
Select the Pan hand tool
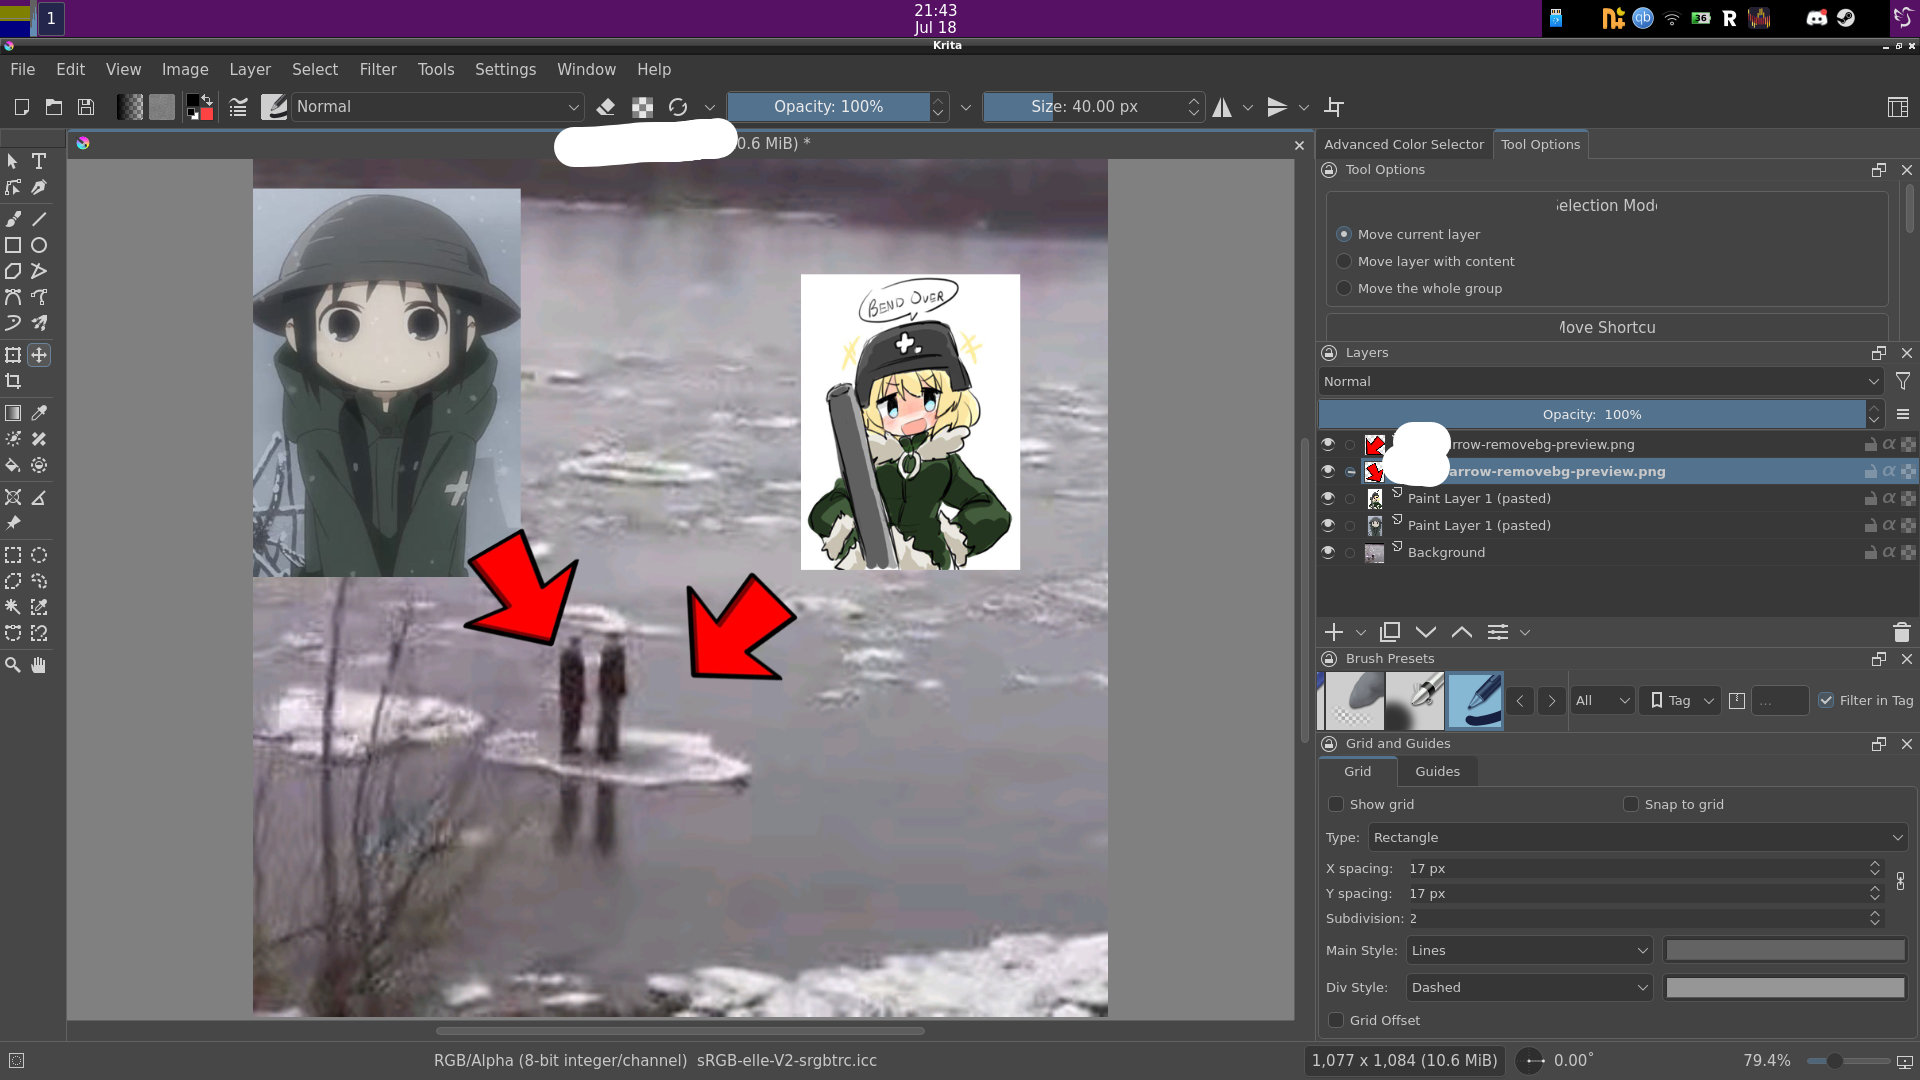[x=39, y=665]
